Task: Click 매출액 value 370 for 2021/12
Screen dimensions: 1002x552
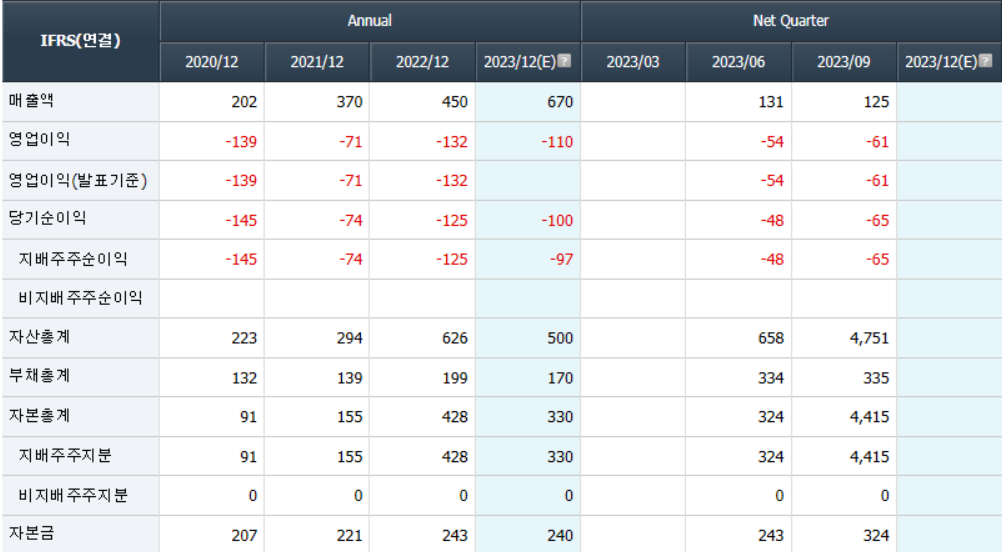Action: click(350, 102)
